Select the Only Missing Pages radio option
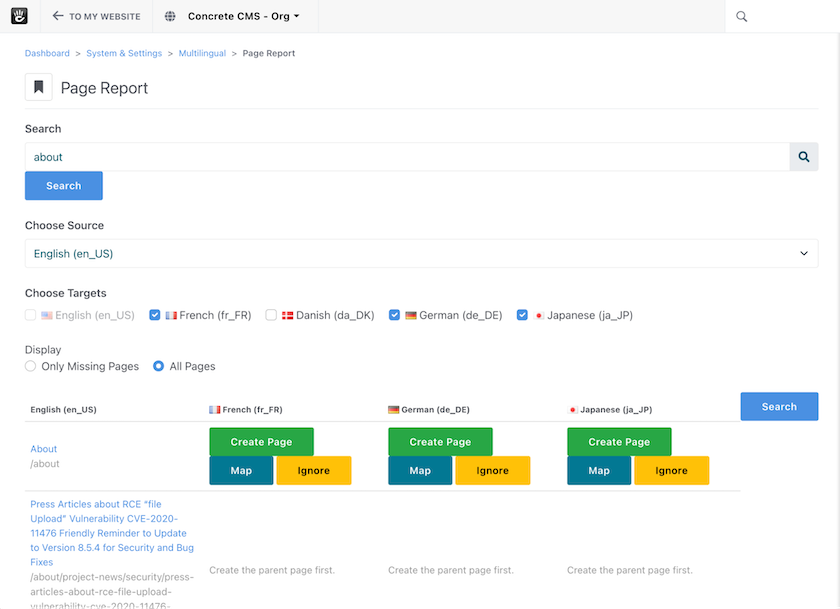This screenshot has height=609, width=840. pyautogui.click(x=31, y=367)
